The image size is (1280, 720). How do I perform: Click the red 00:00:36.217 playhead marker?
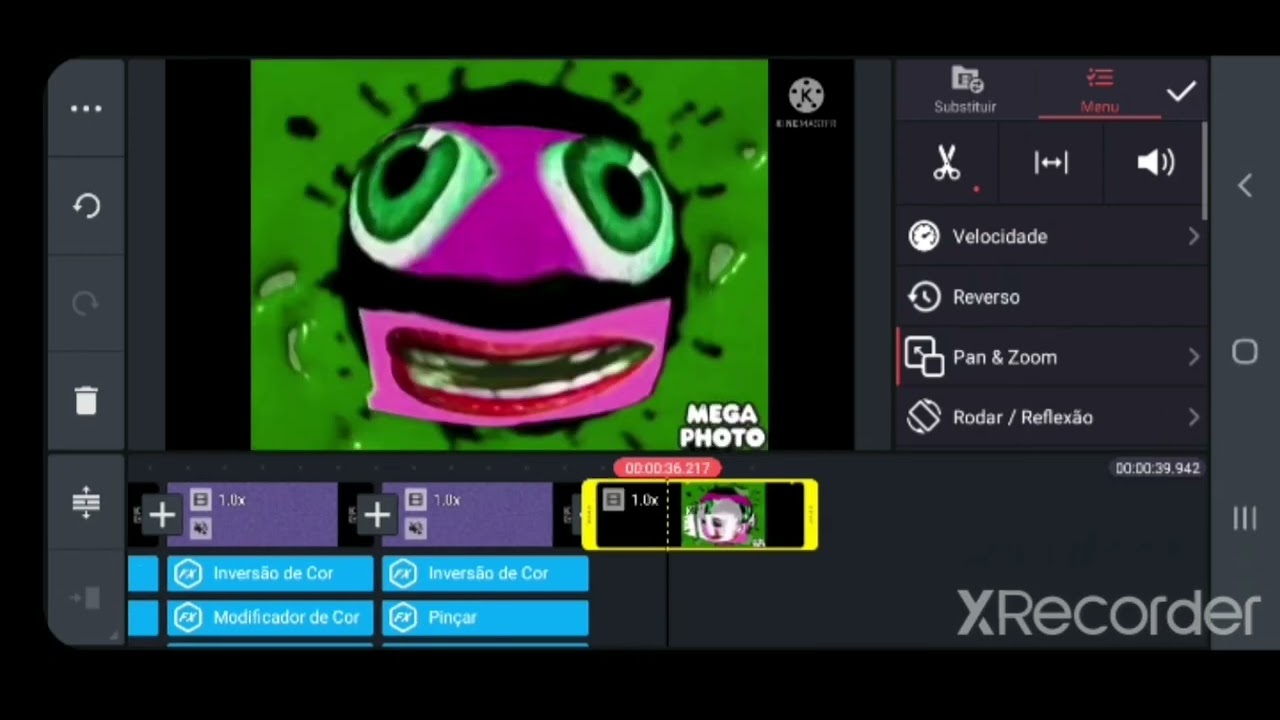tap(667, 468)
